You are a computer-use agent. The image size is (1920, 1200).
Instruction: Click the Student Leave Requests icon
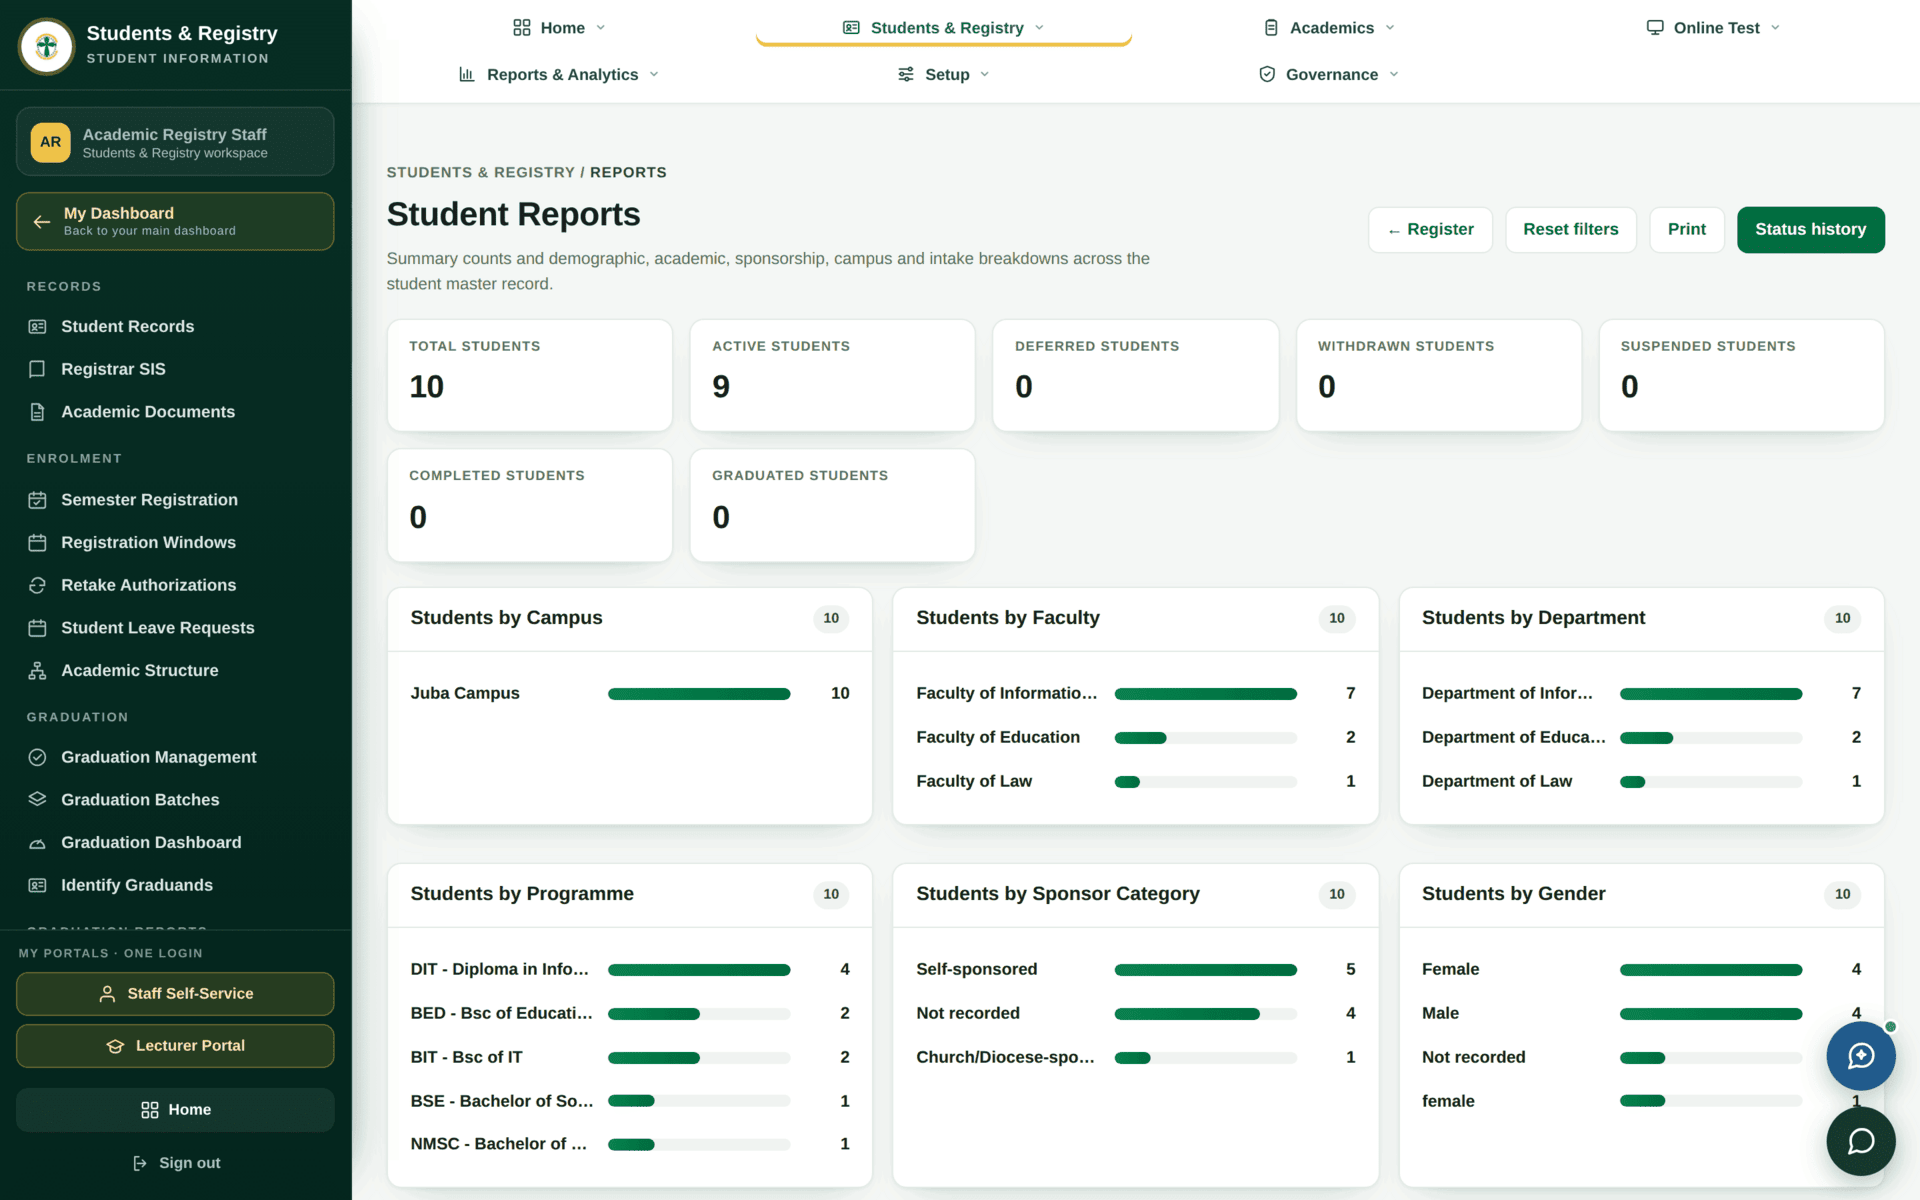pyautogui.click(x=37, y=628)
